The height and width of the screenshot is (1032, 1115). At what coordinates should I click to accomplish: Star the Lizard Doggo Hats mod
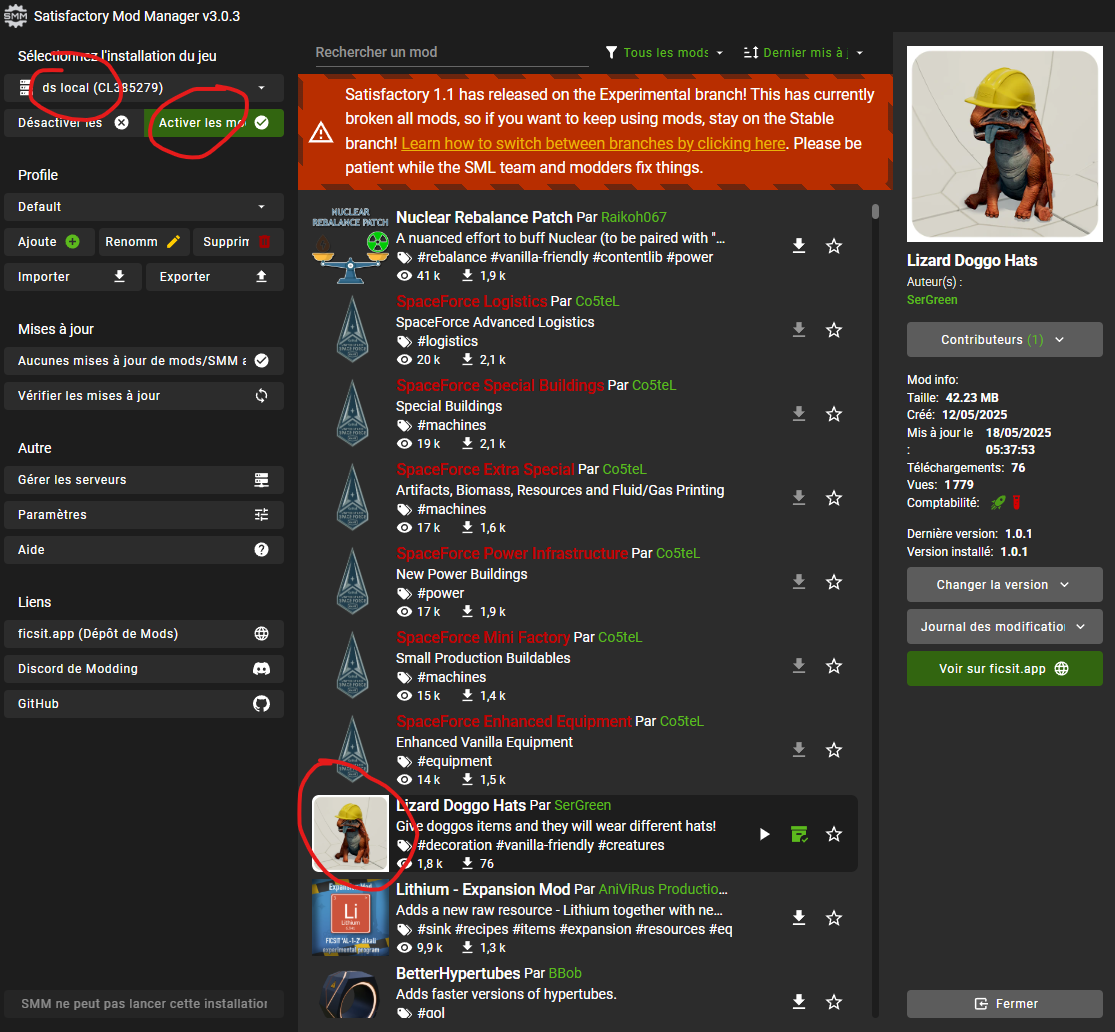click(x=833, y=834)
